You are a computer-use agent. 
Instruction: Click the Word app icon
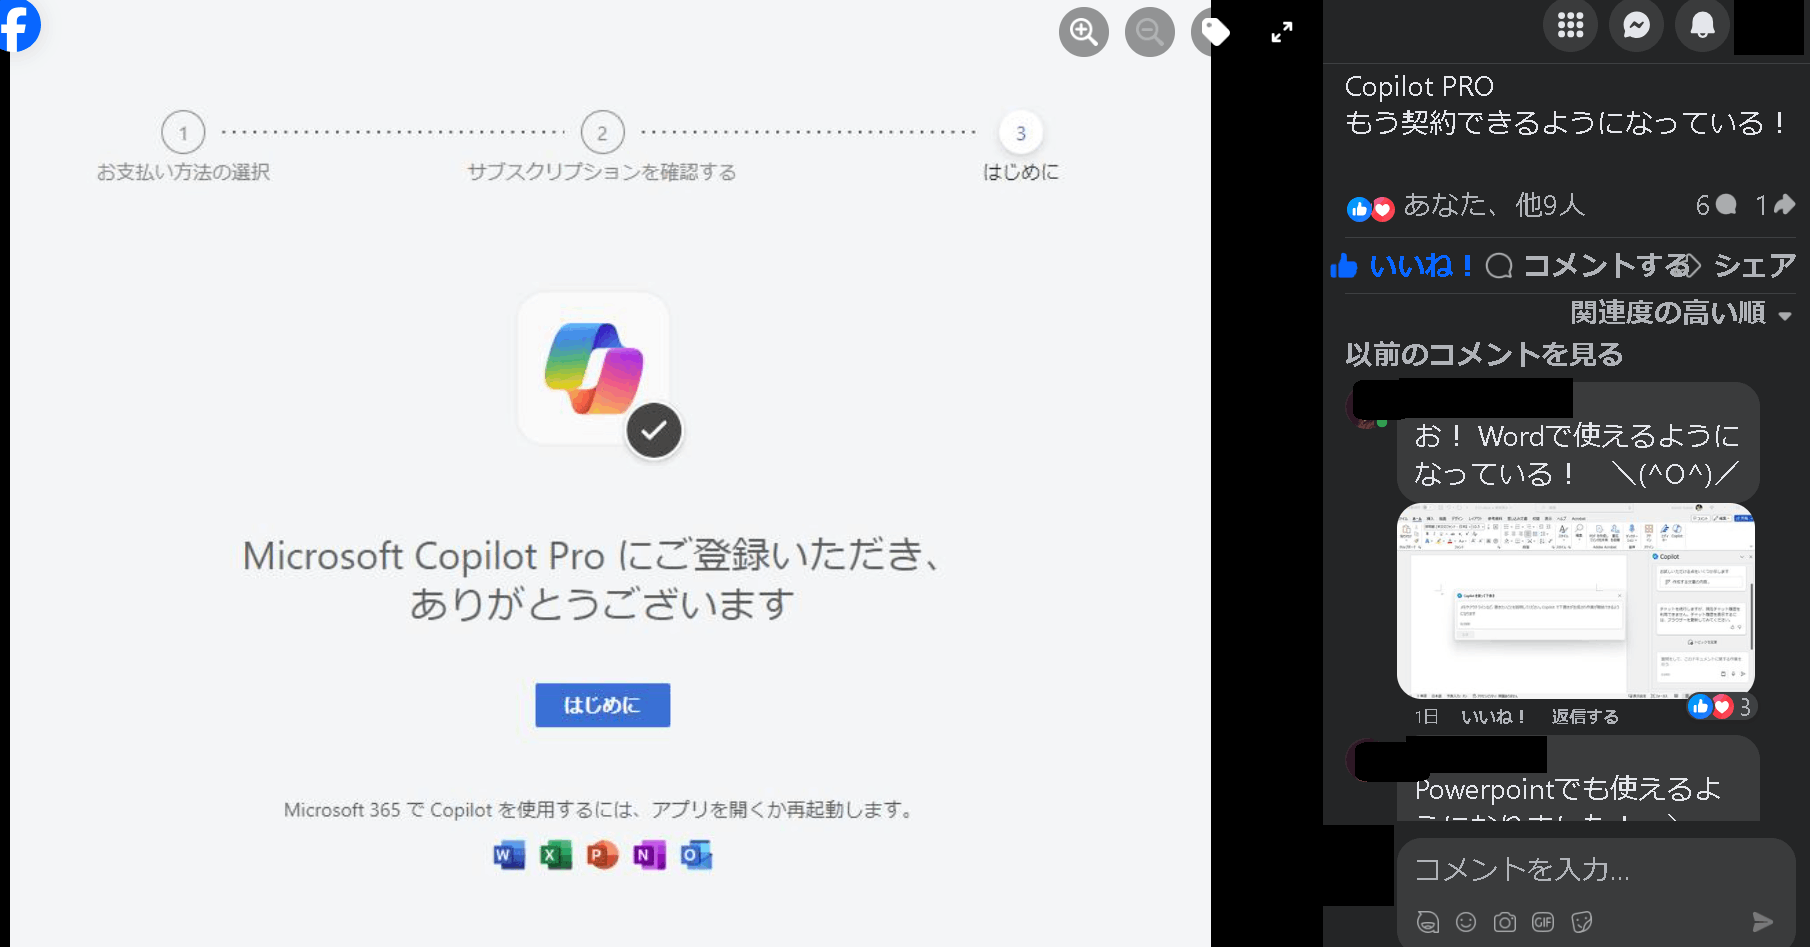coord(509,855)
